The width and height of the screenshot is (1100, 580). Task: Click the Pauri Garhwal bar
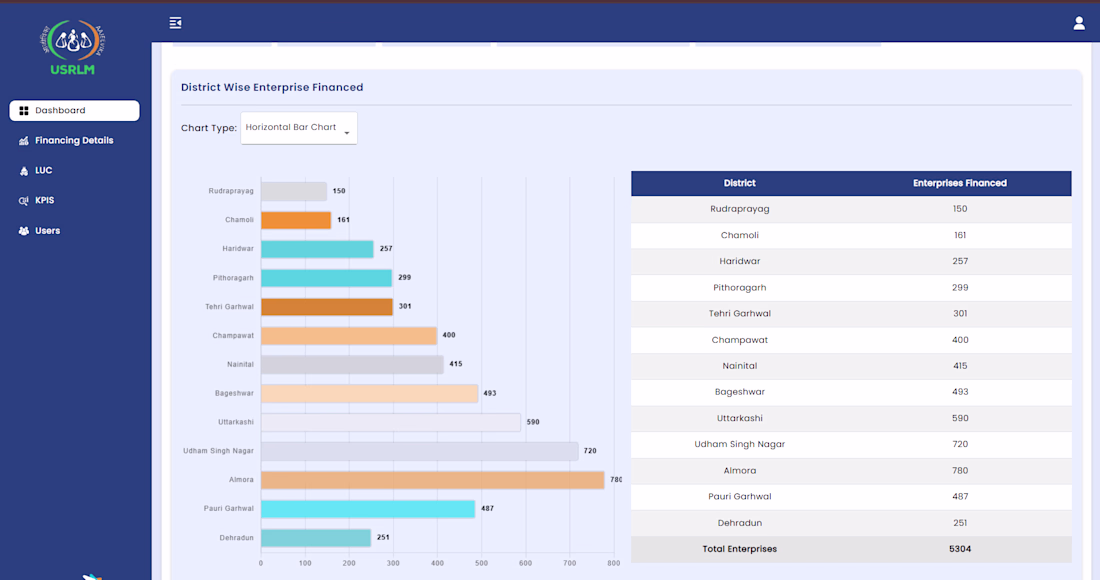(368, 508)
